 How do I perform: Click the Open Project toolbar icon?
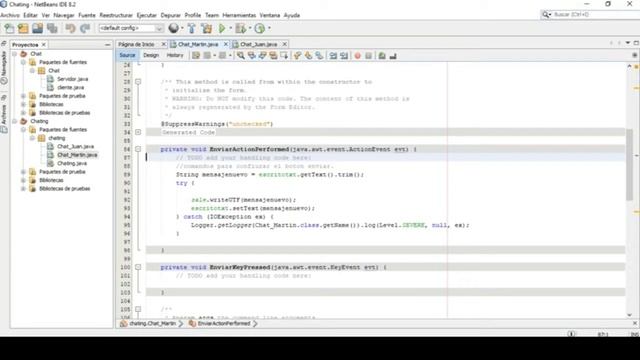tap(38, 28)
